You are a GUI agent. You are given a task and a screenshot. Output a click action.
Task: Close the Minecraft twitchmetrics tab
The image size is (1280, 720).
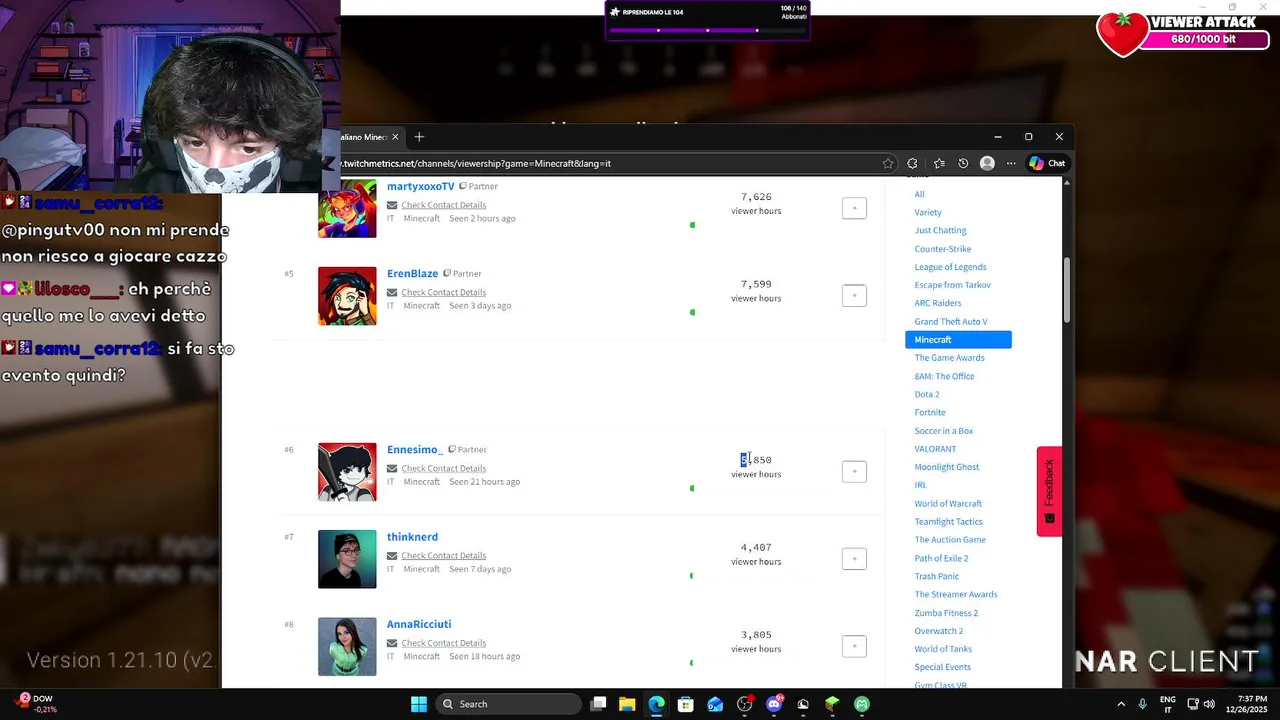point(395,137)
